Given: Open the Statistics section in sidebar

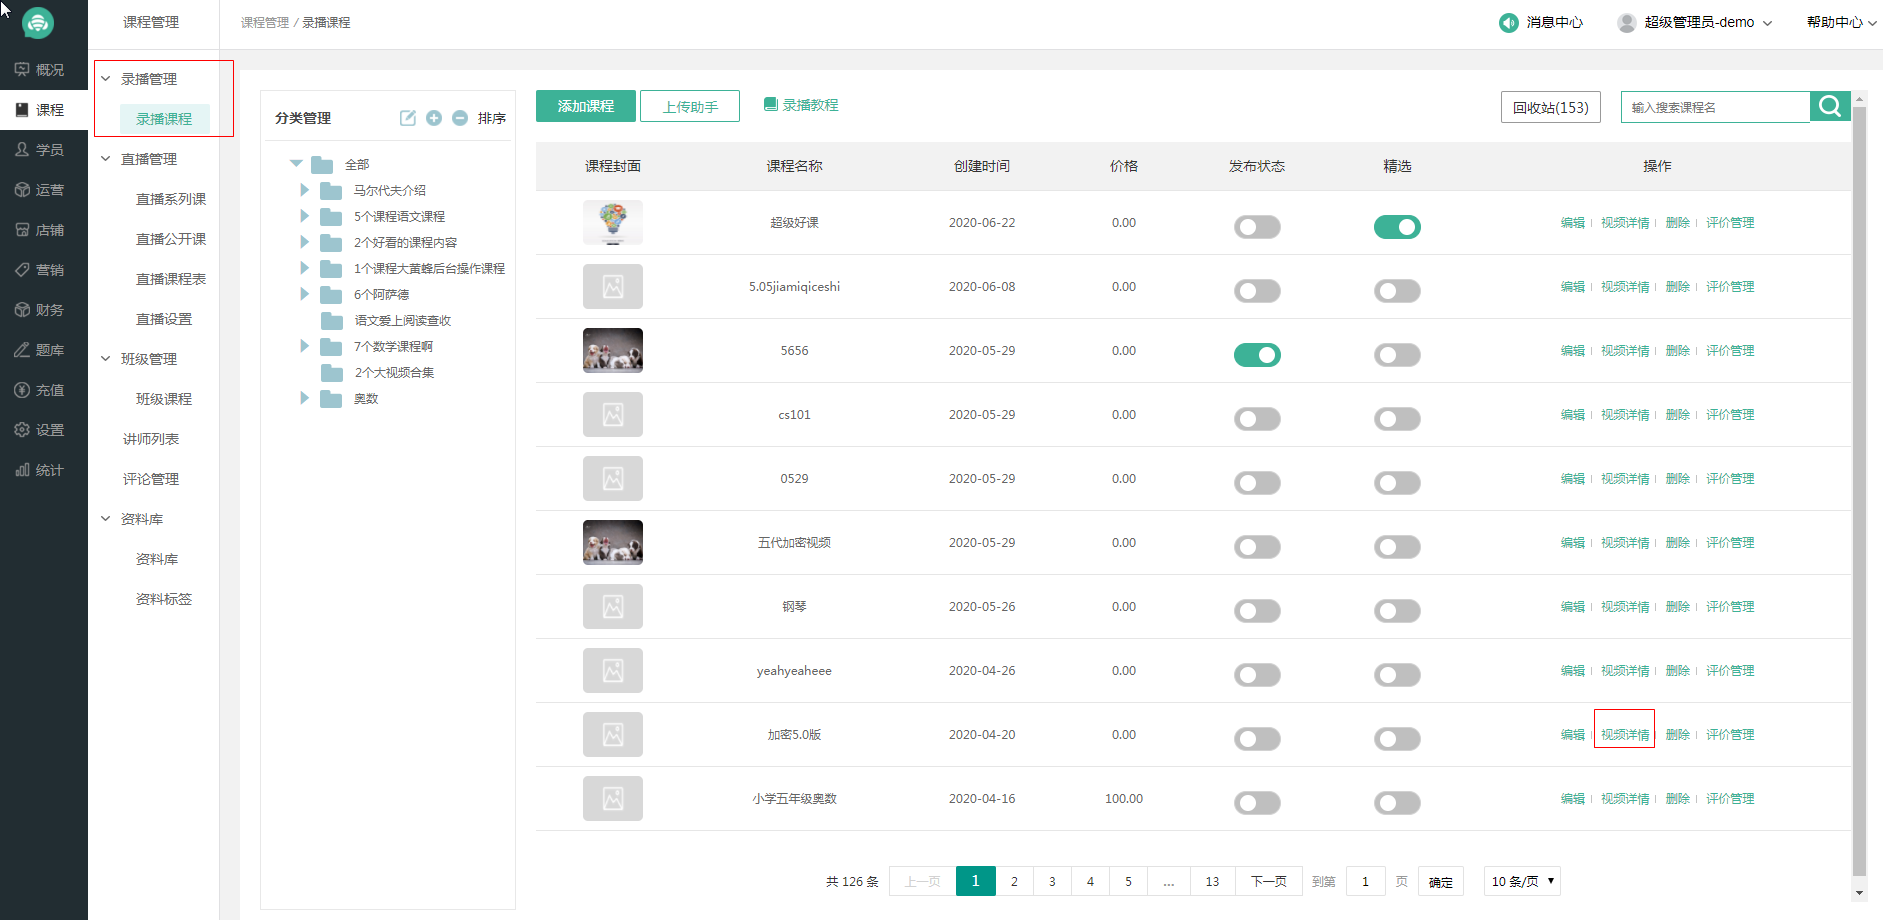Looking at the screenshot, I should (40, 470).
